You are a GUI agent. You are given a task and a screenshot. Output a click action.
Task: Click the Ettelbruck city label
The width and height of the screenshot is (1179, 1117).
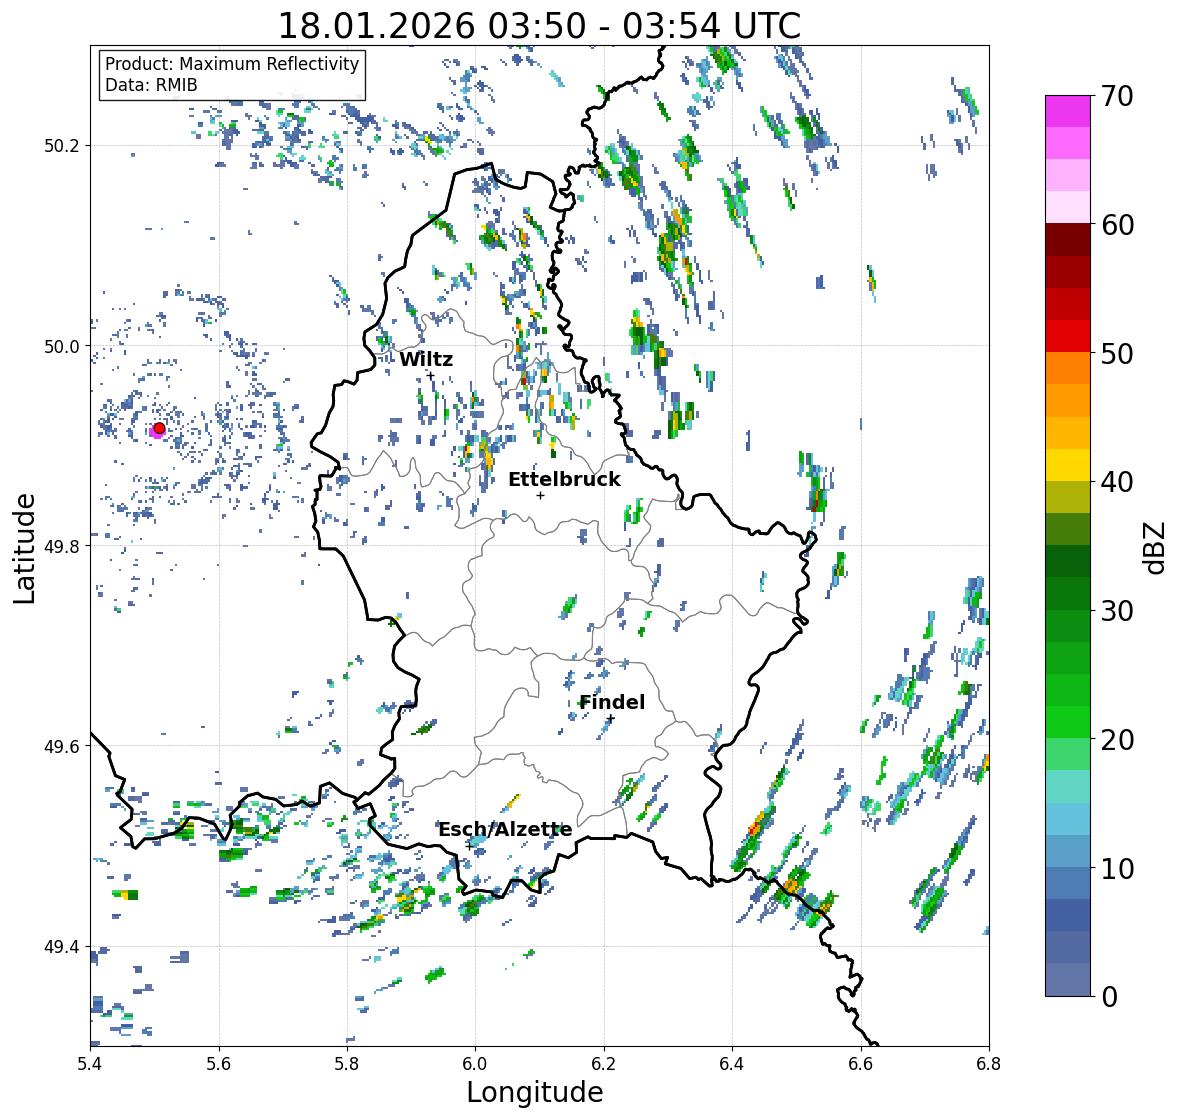(564, 480)
